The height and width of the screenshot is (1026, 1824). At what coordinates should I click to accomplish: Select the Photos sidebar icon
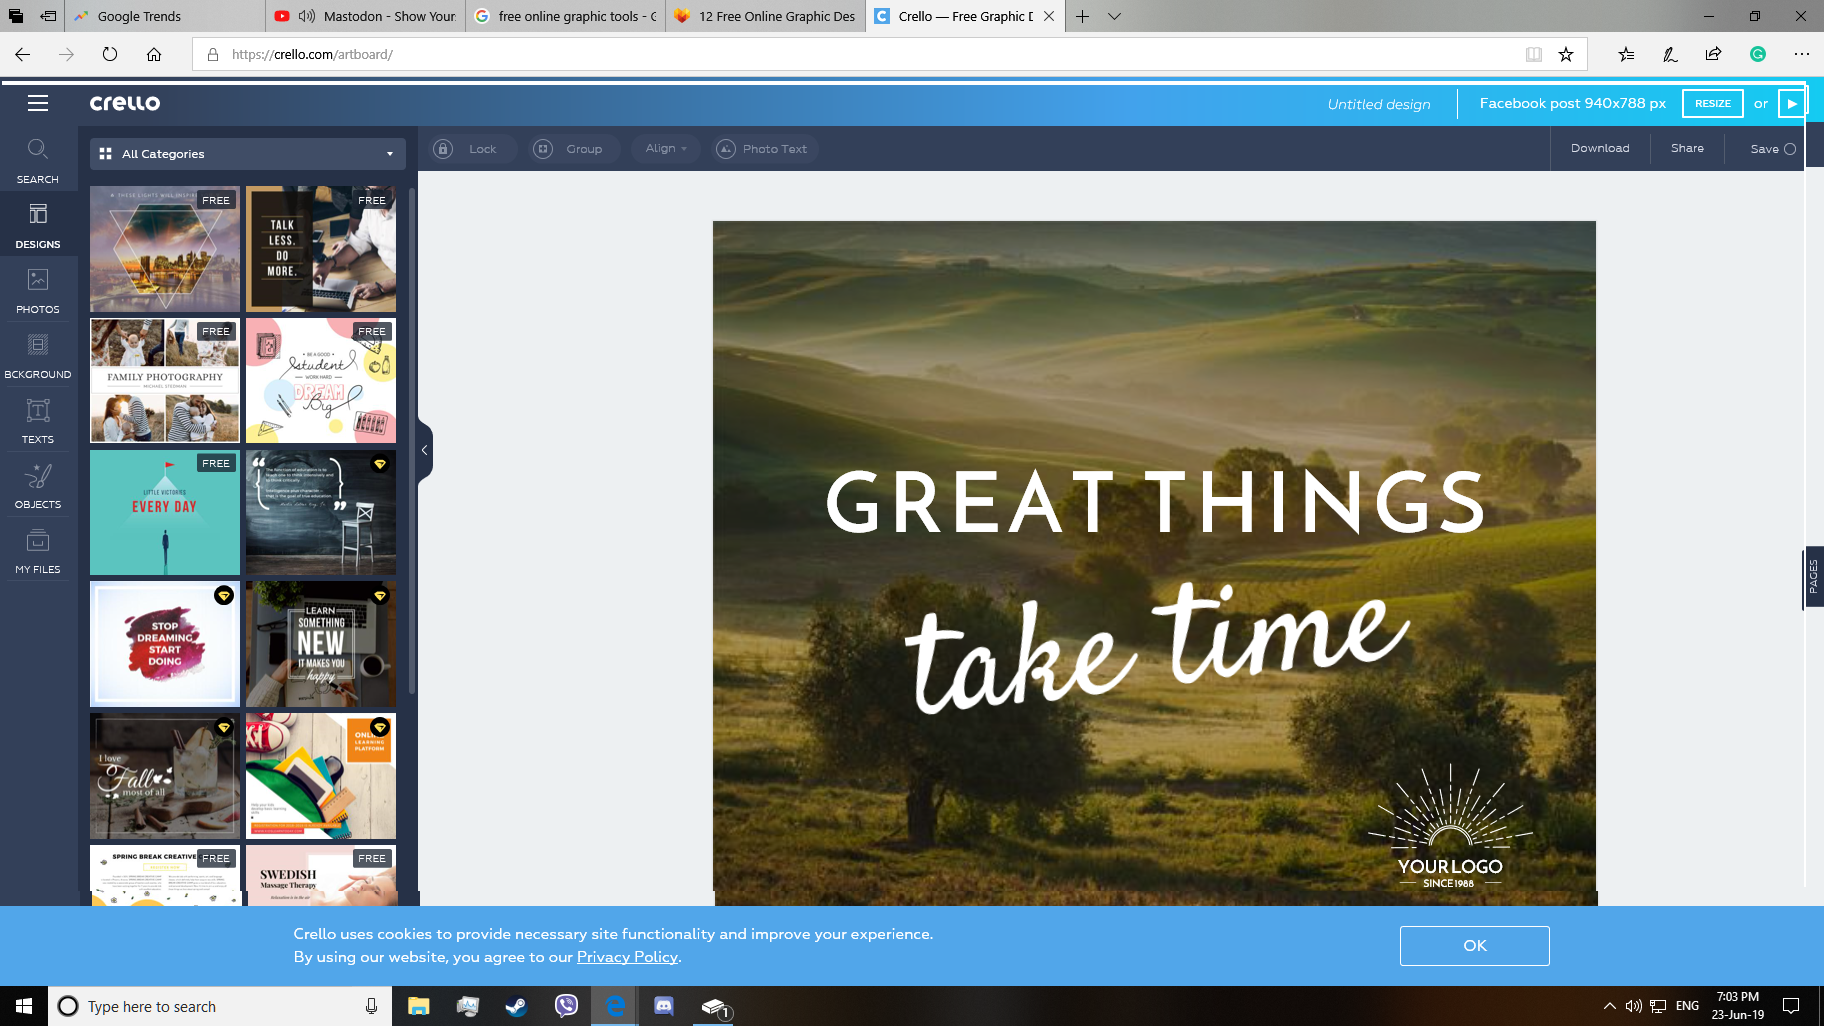37,290
